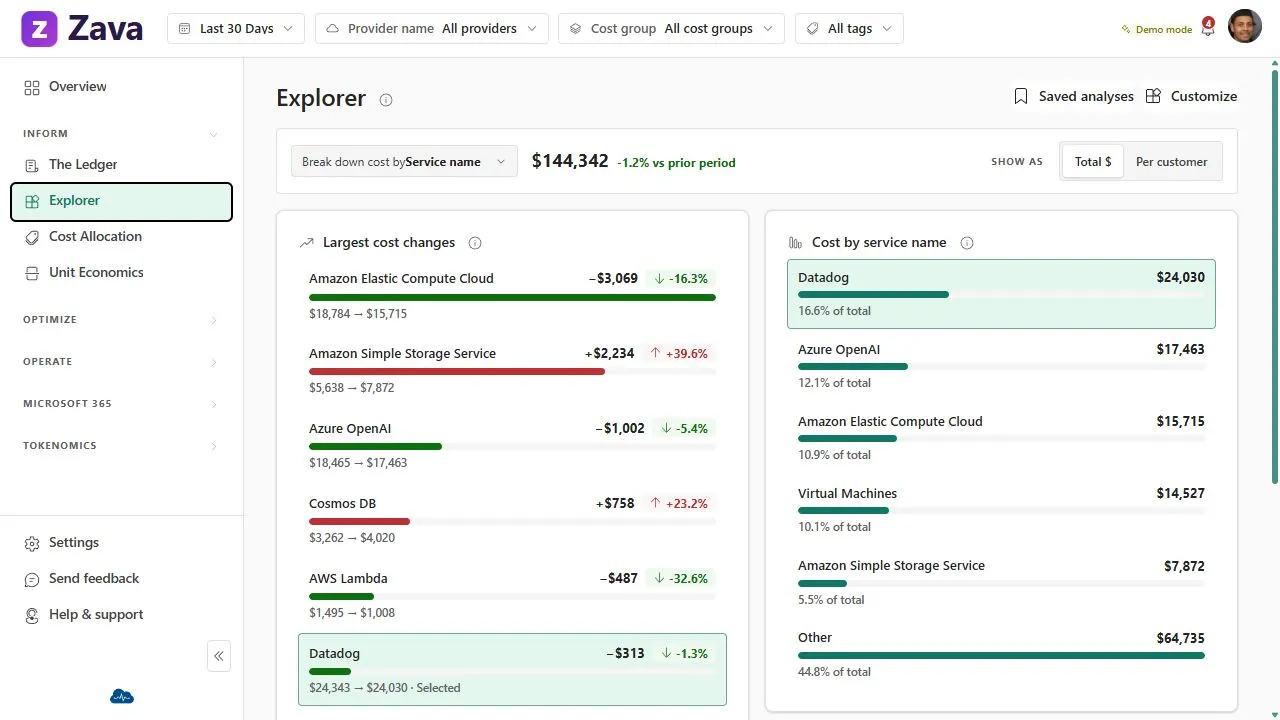The height and width of the screenshot is (720, 1280).
Task: Click the red Amazon Simple Storage Service change bar
Action: [457, 371]
